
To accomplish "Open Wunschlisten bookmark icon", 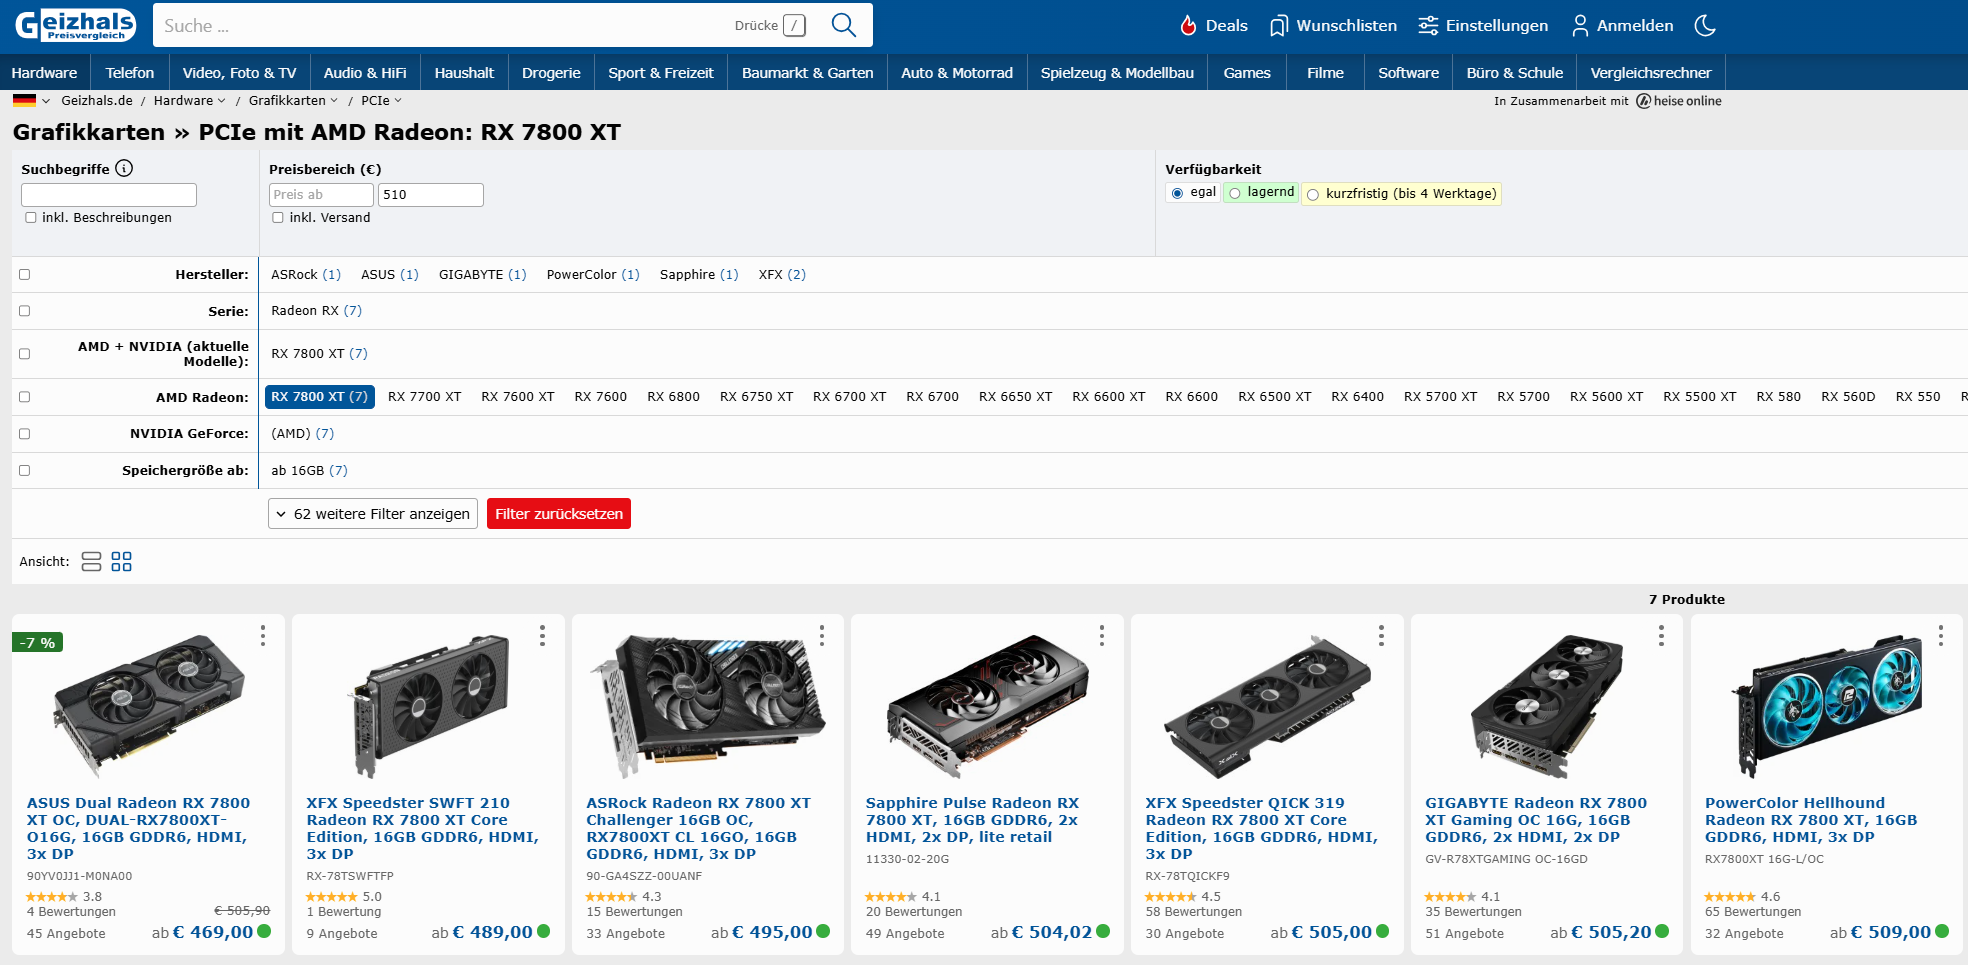I will [x=1278, y=26].
